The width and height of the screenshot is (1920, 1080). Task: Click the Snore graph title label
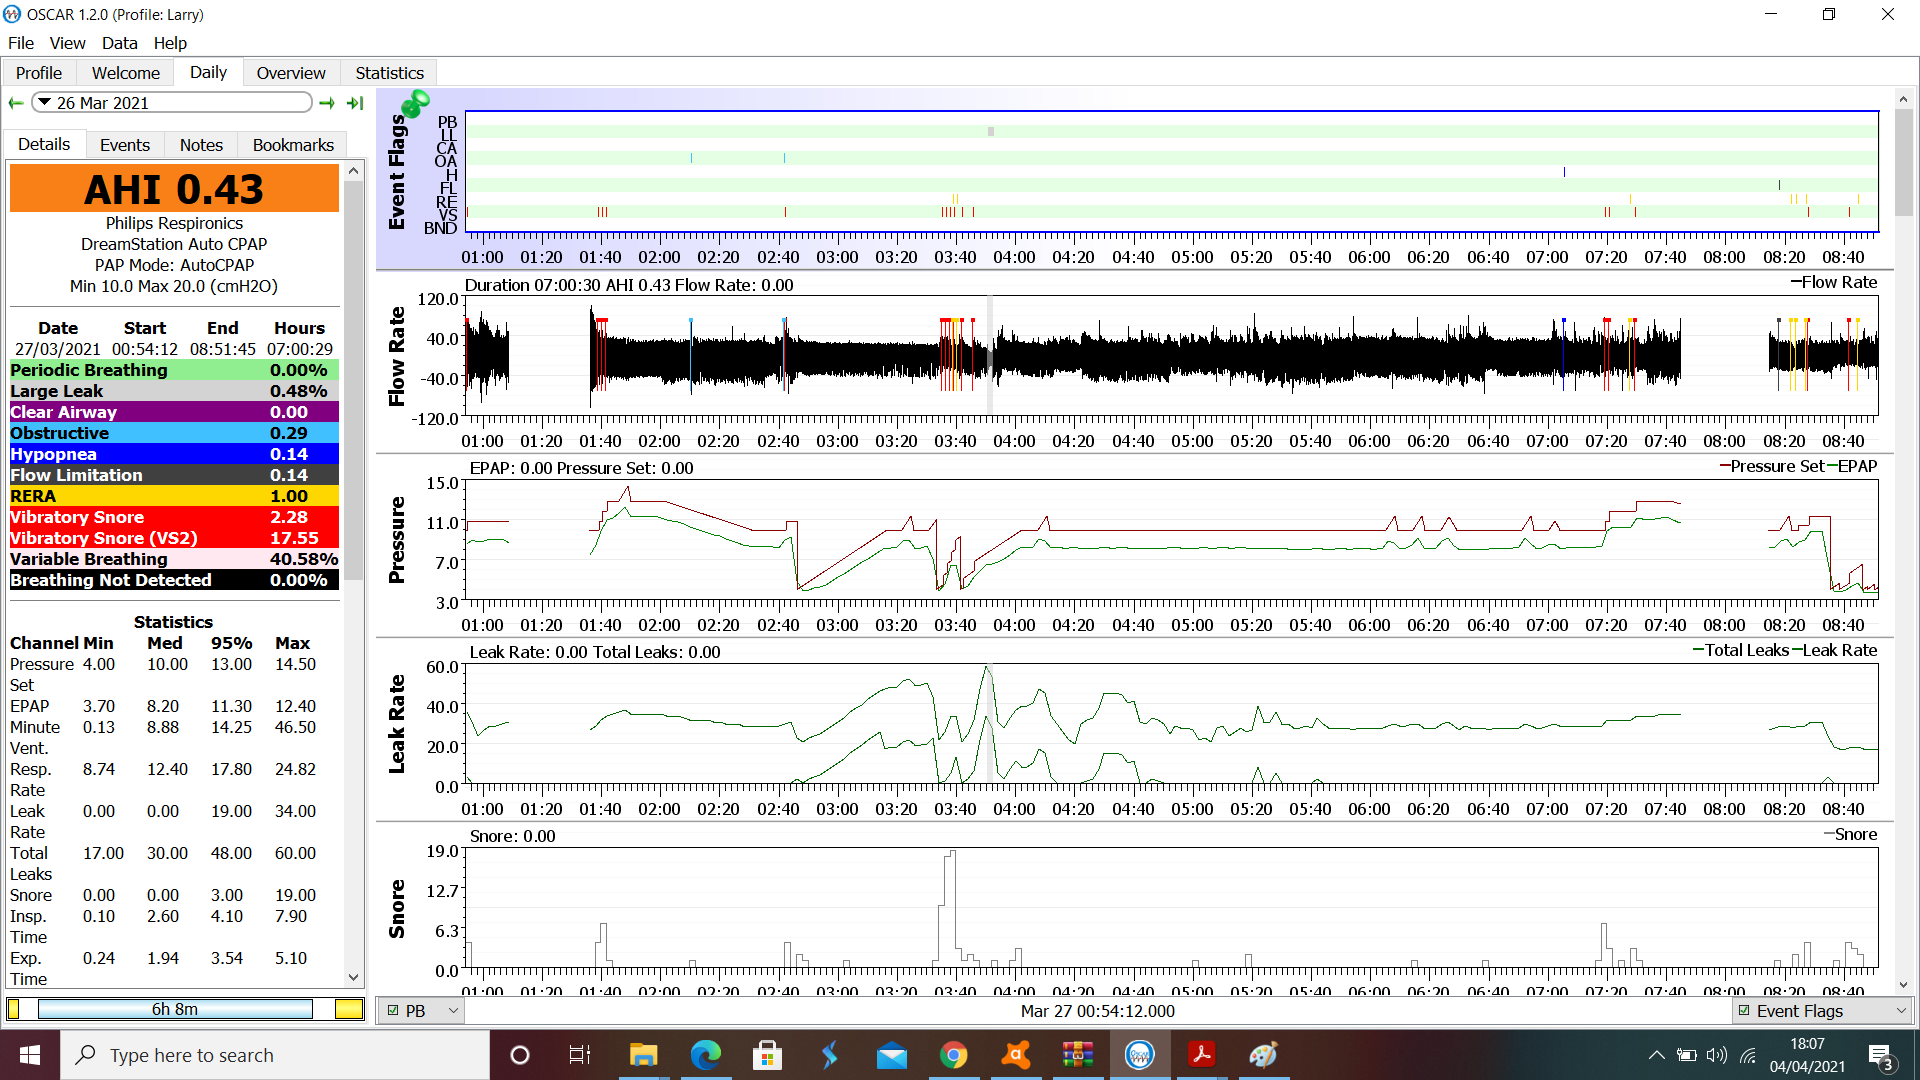[397, 909]
